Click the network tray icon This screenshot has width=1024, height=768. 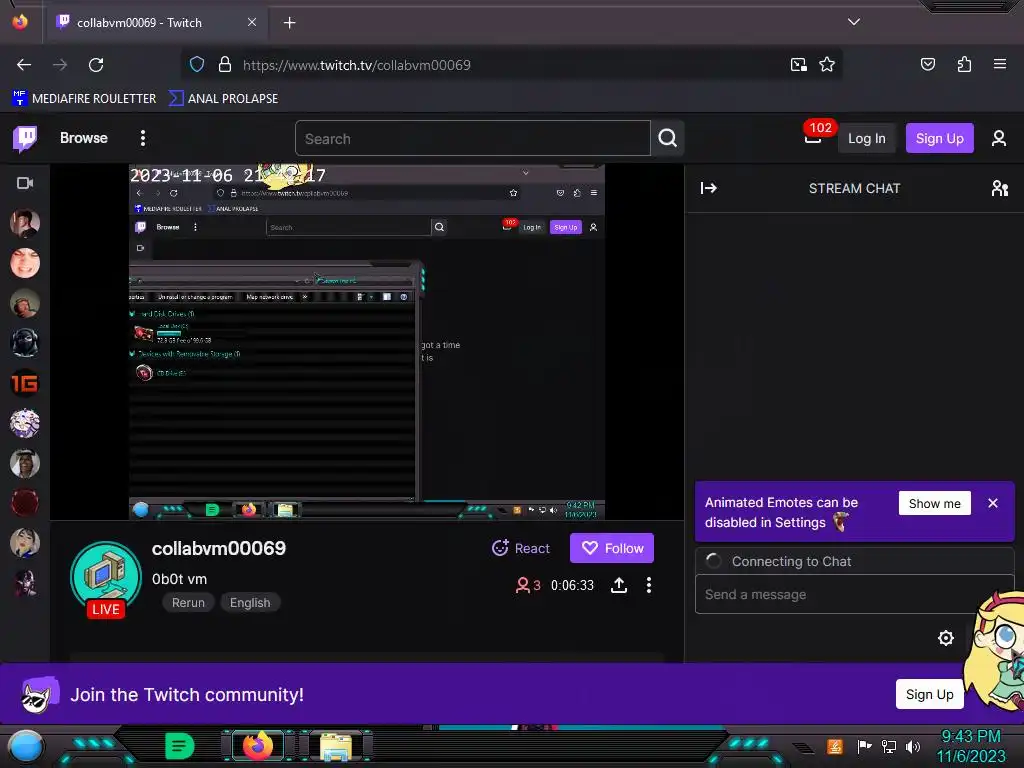pos(888,746)
